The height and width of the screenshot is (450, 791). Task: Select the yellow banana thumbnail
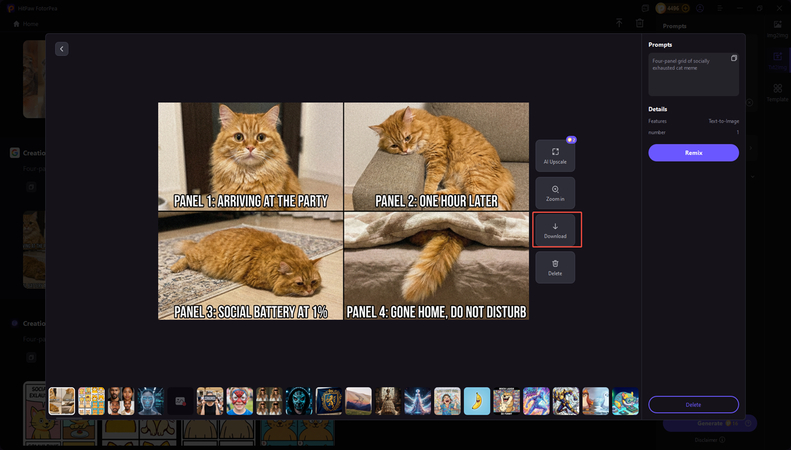[x=477, y=401]
